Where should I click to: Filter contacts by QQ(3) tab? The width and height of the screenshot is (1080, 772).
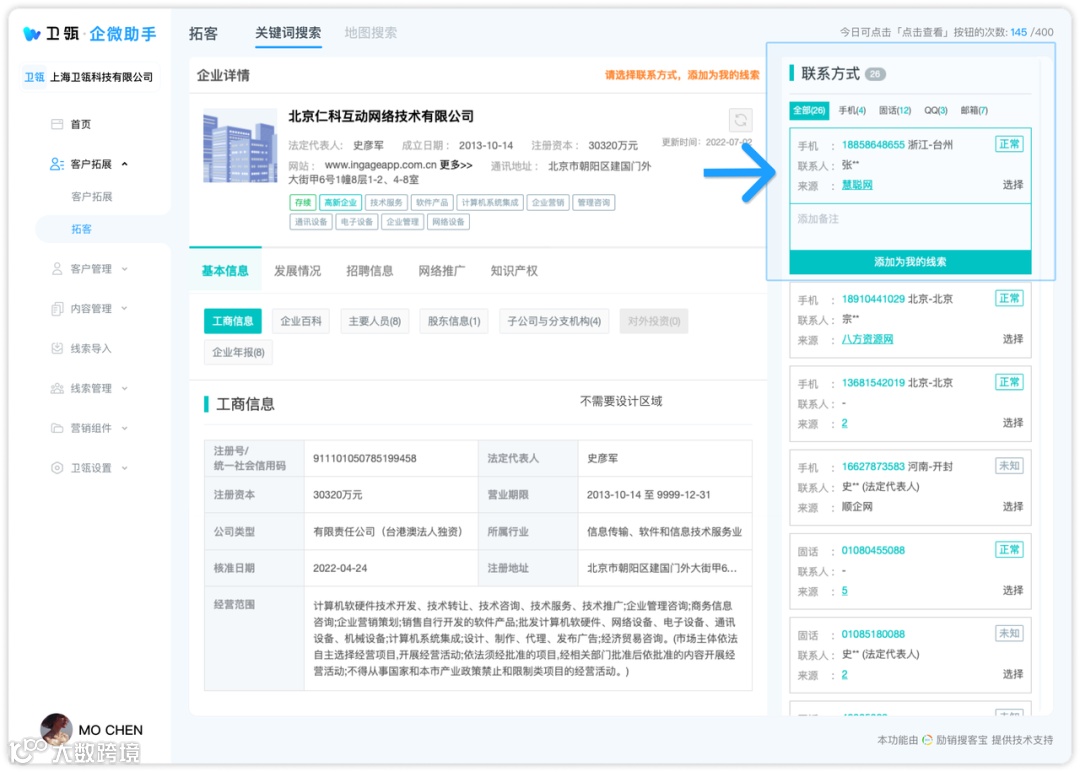935,110
